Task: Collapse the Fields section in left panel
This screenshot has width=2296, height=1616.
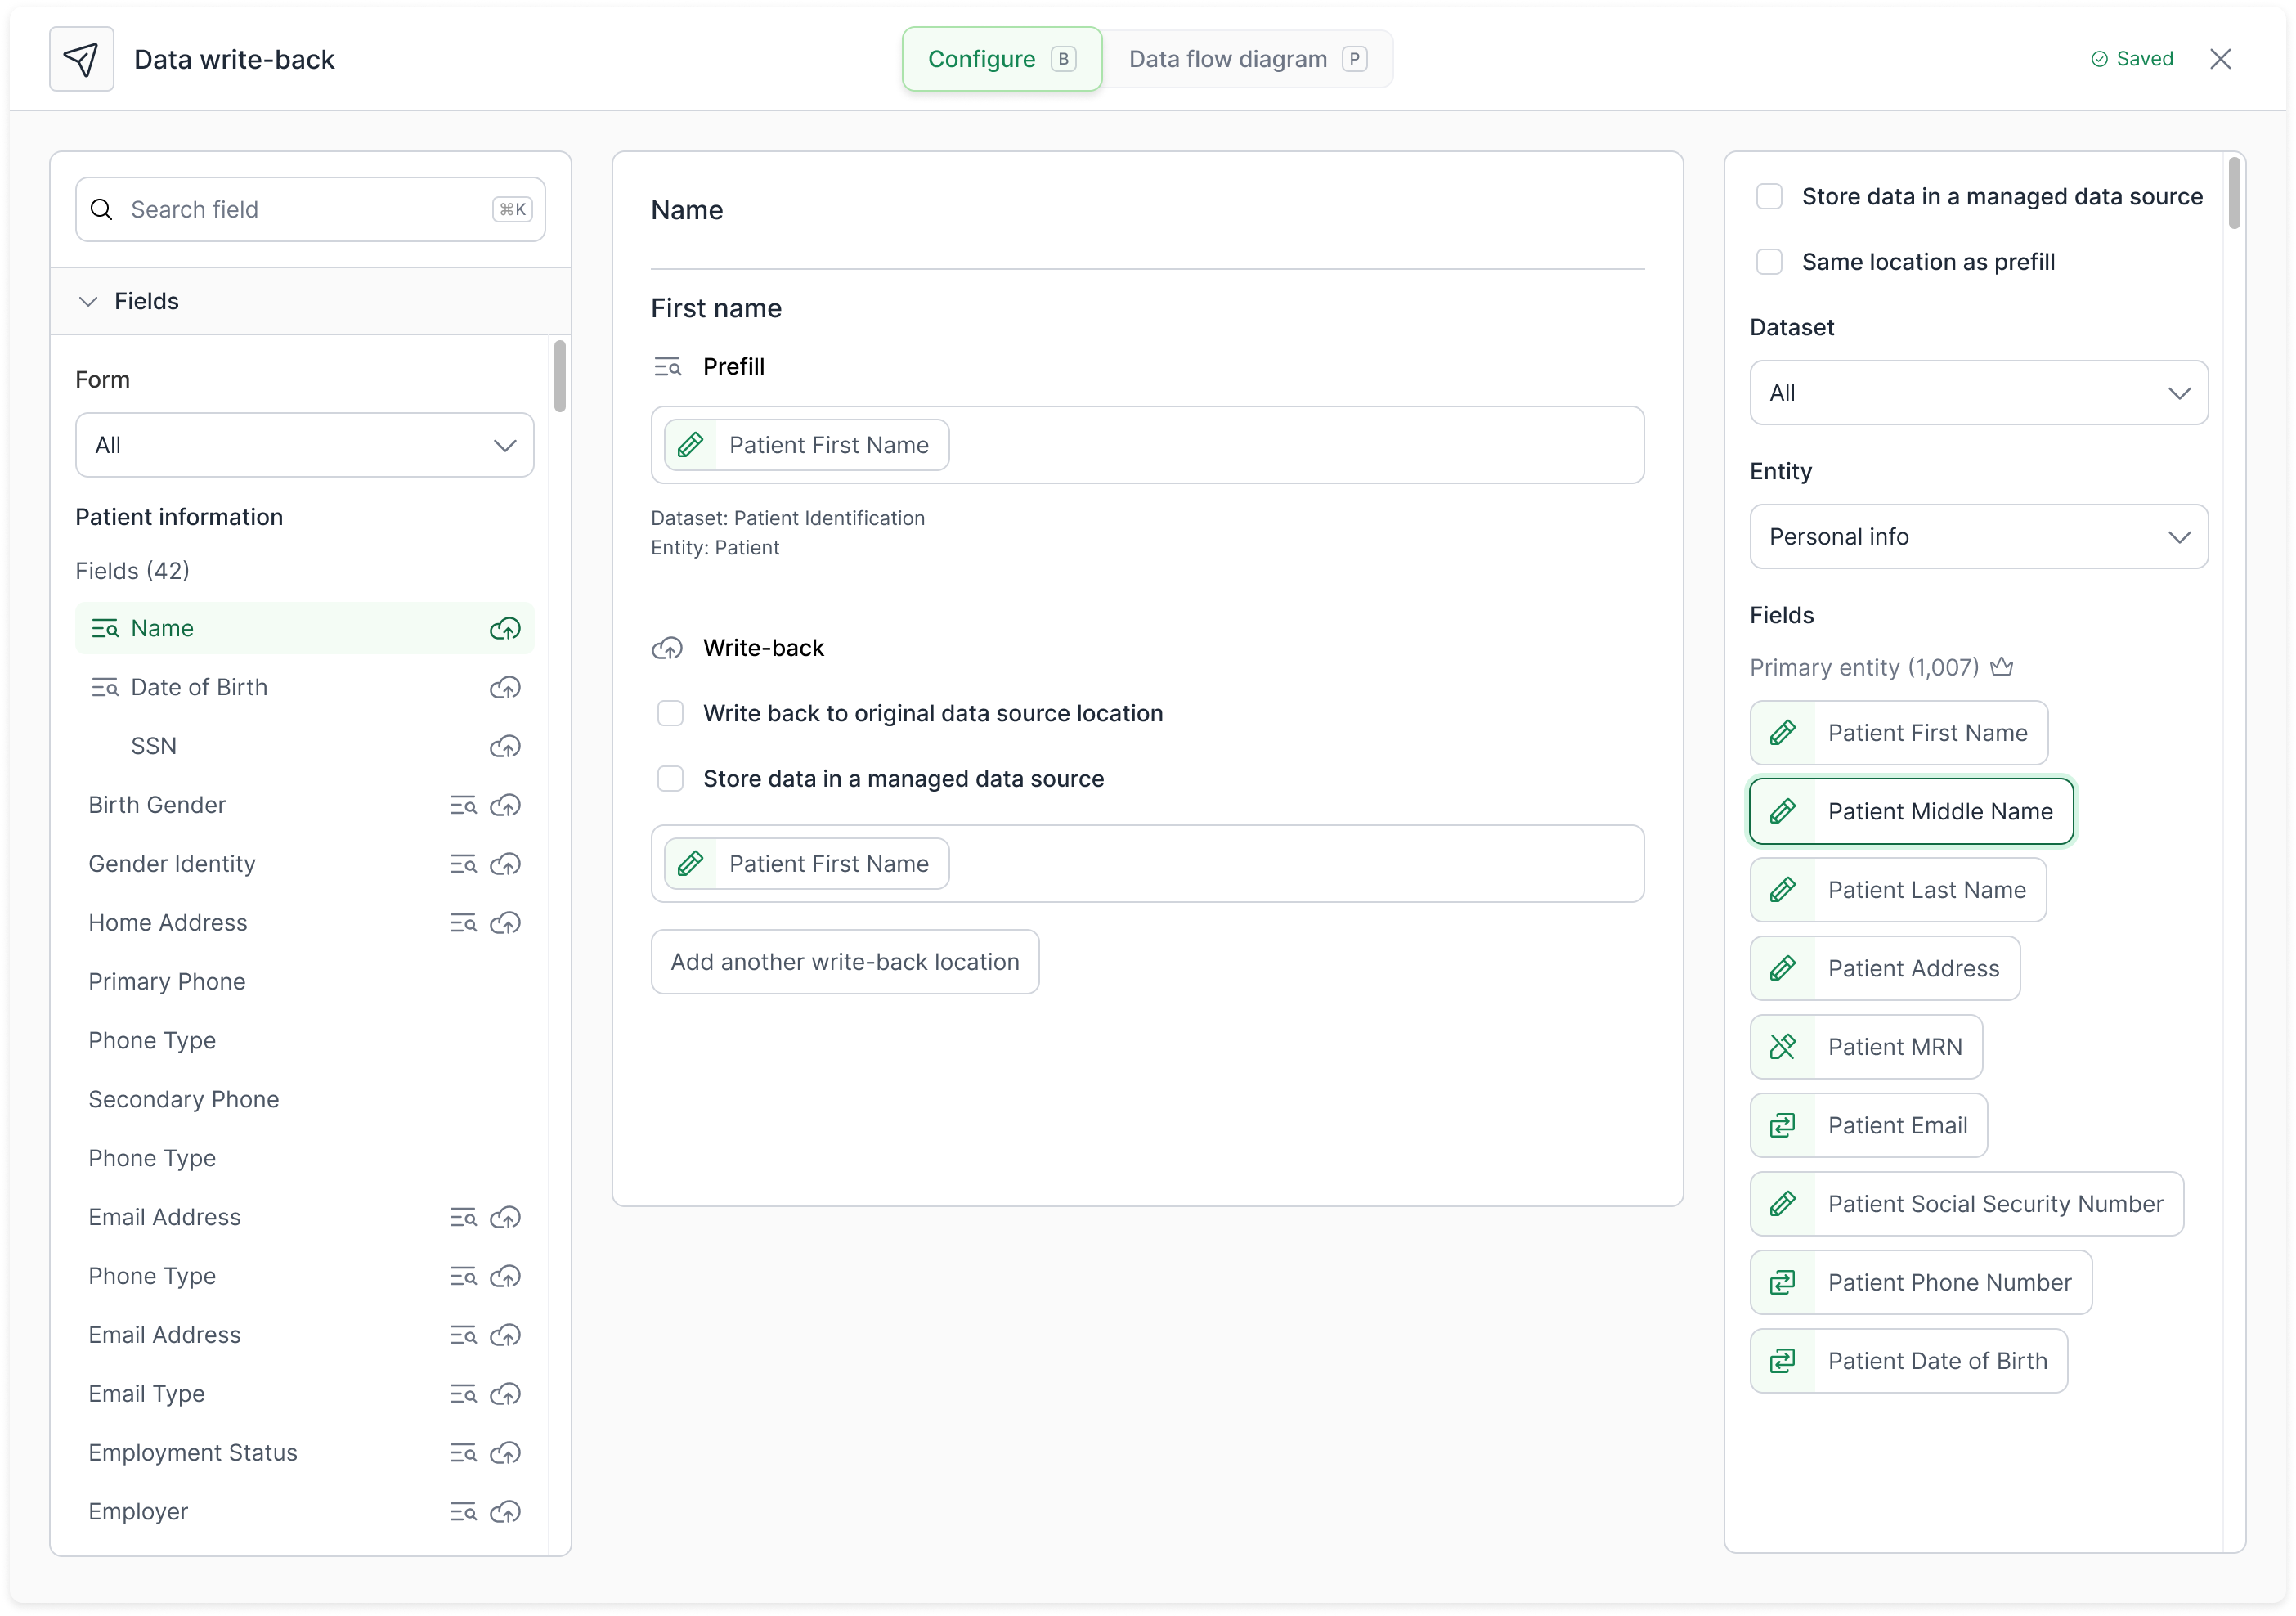Action: click(x=88, y=300)
